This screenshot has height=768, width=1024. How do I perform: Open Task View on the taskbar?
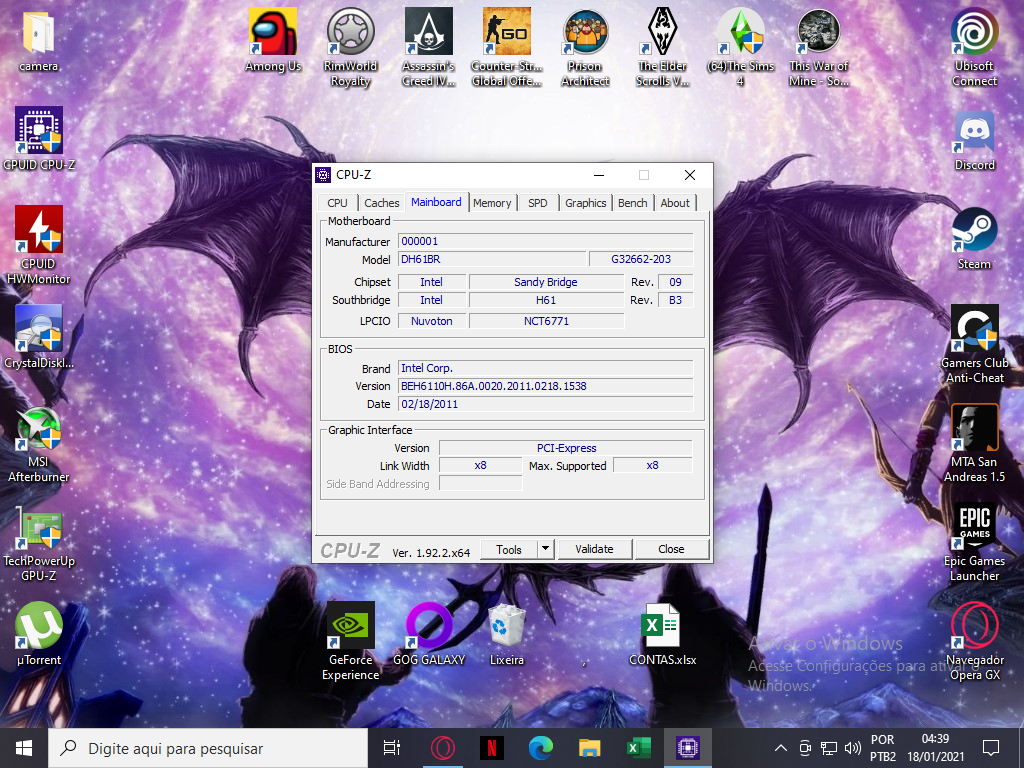392,748
